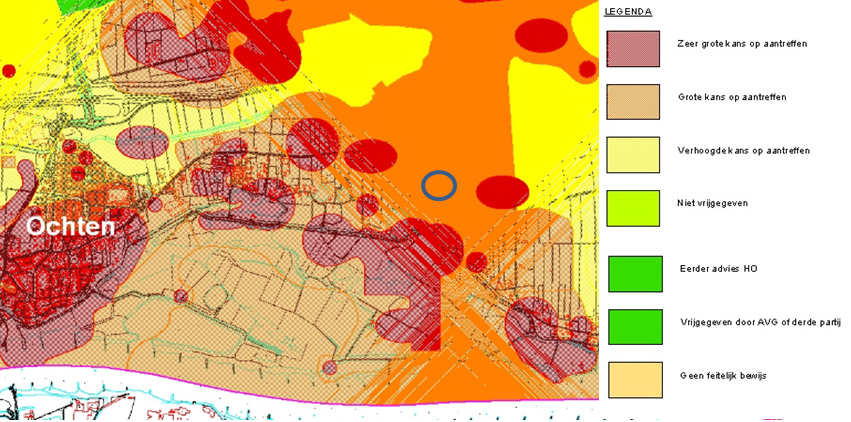The image size is (851, 422).
Task: Click the 'Geen feitelijk bewijs' swatch
Action: (x=636, y=380)
